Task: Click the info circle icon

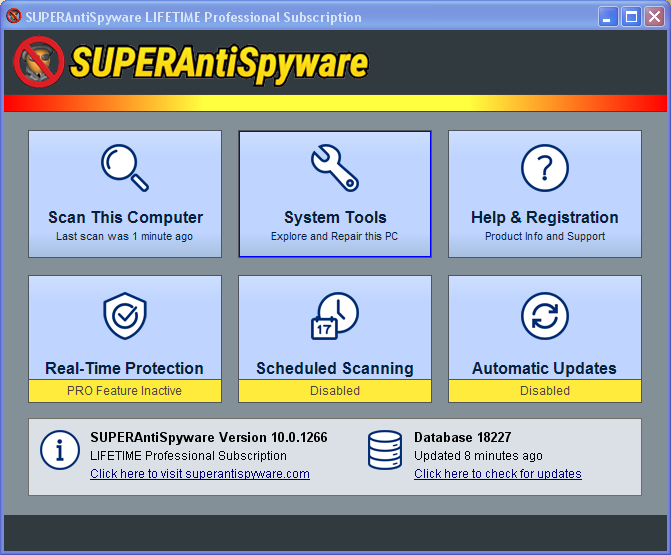Action: pyautogui.click(x=60, y=450)
